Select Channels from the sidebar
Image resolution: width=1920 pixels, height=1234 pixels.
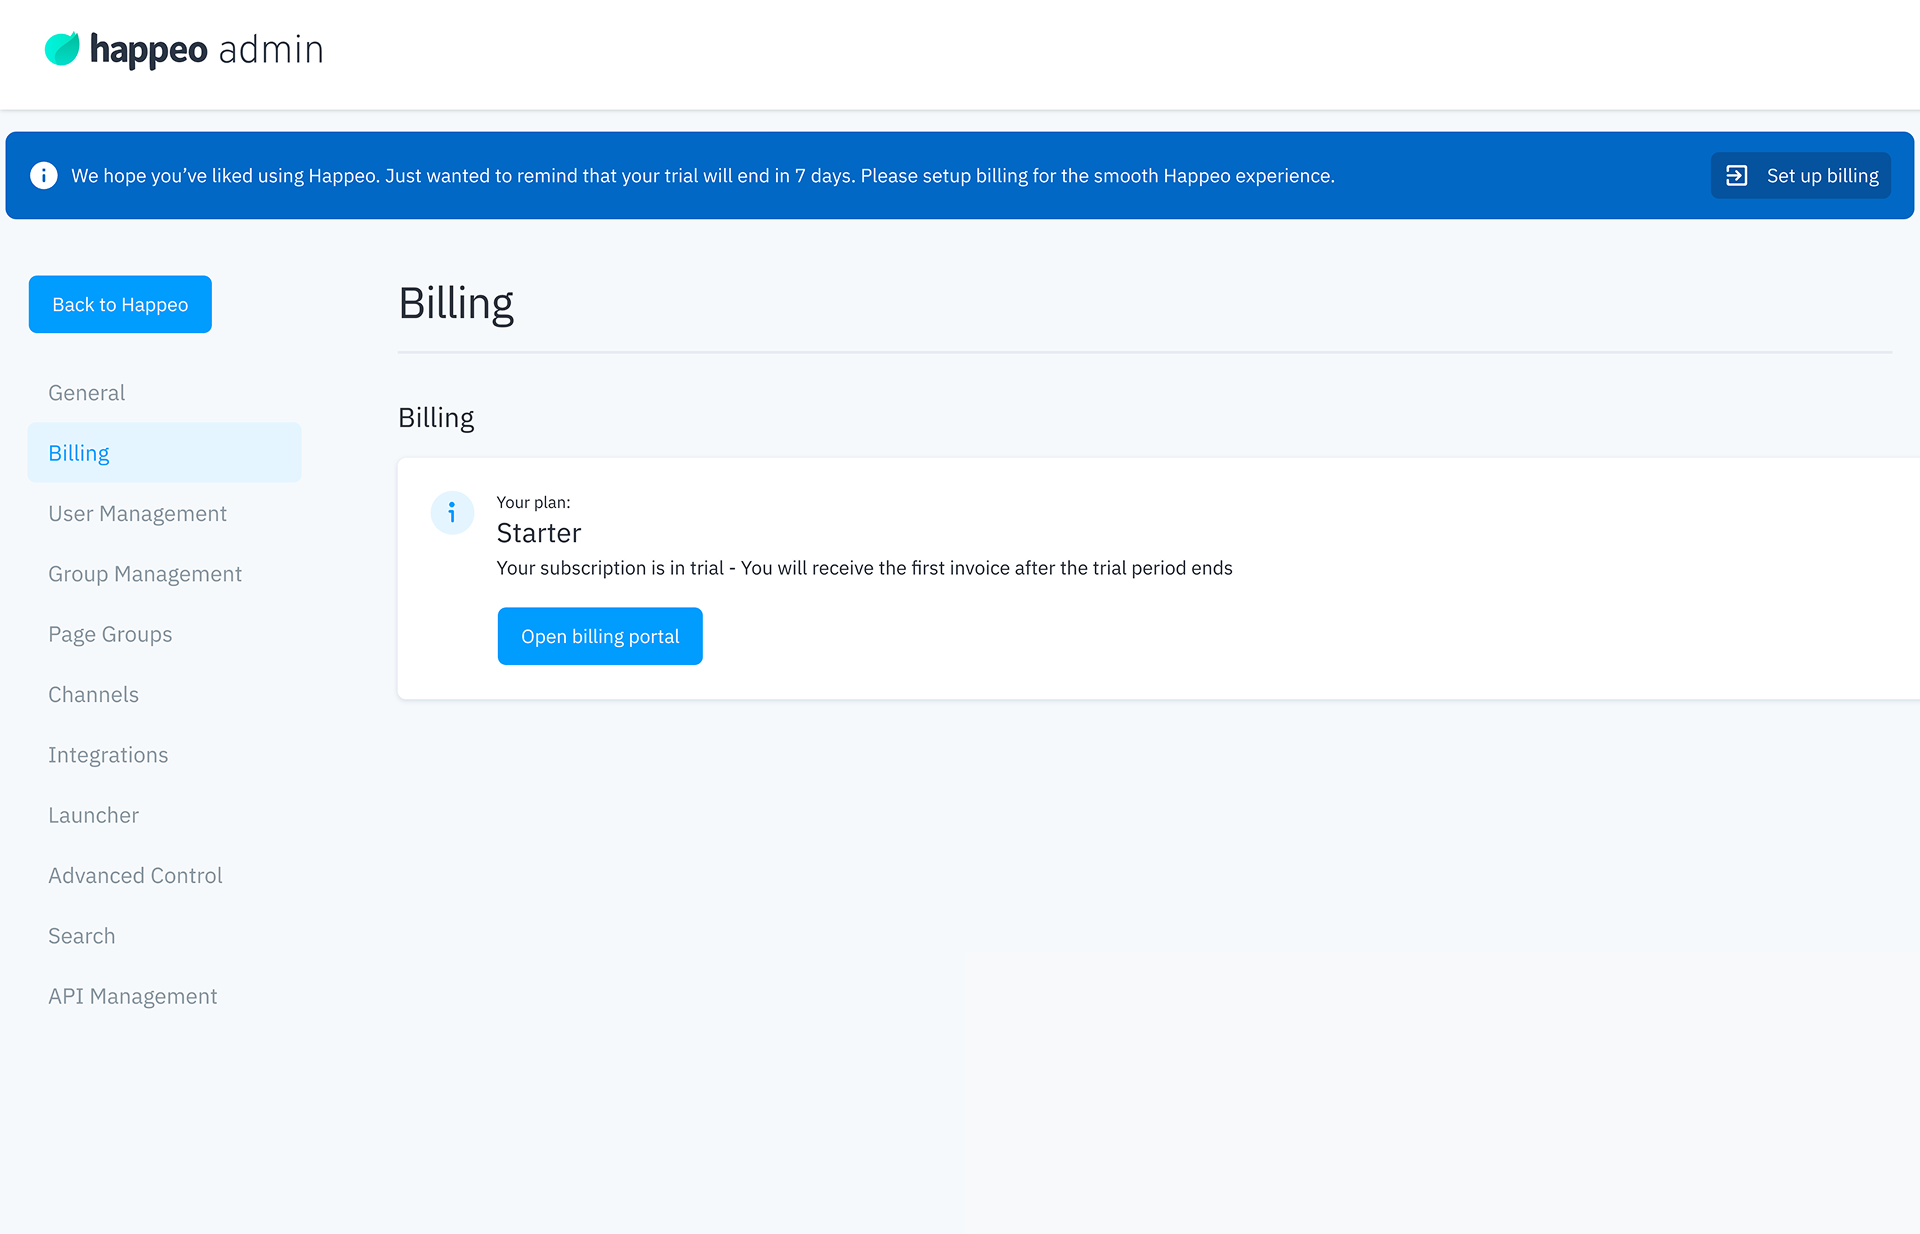pos(93,694)
